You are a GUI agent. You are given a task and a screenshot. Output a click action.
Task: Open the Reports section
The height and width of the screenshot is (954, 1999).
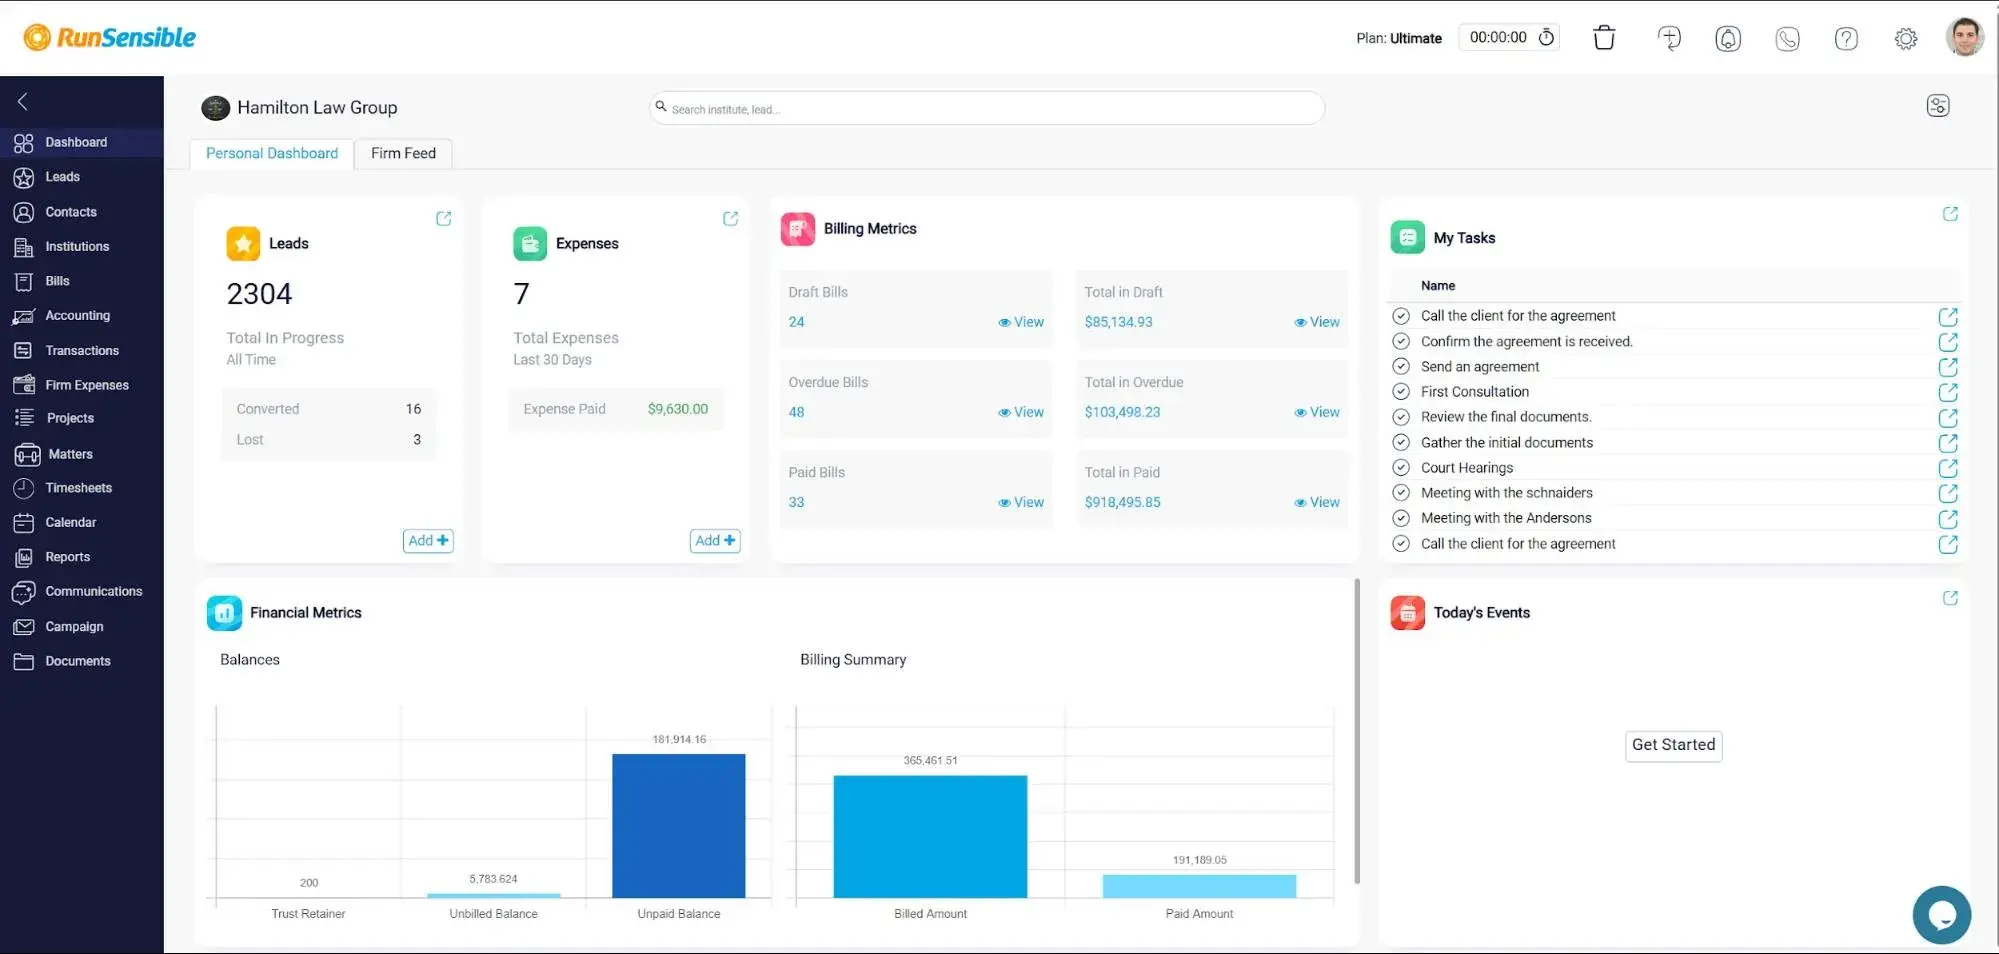pos(67,557)
